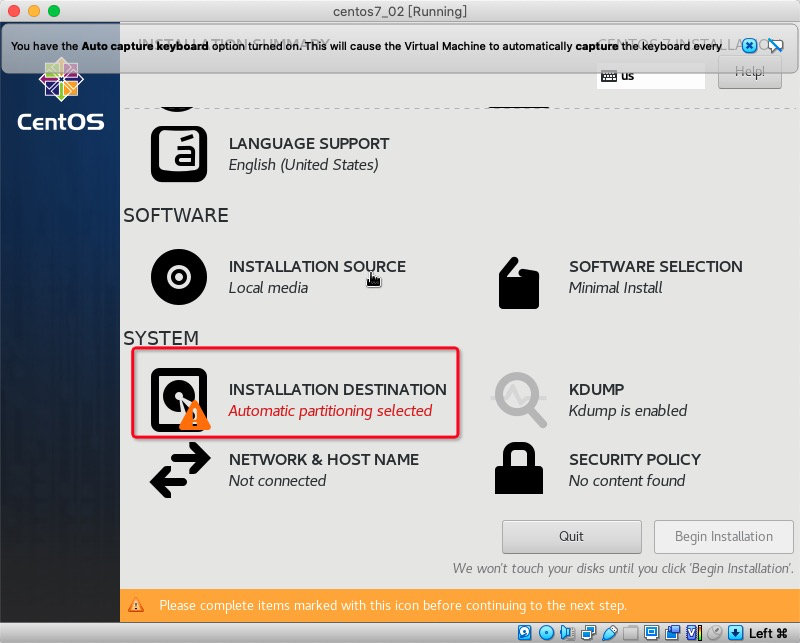Click keyboard capture arrow icon
Viewport: 800px width, 643px height.
(736, 633)
